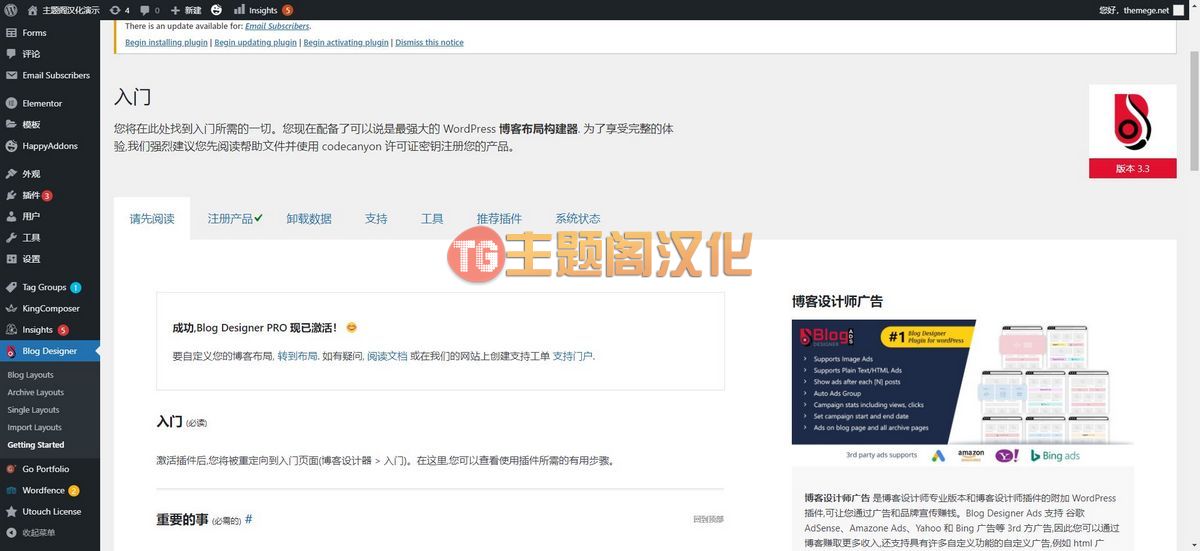Open the updates icon showing 4
This screenshot has height=551, width=1200.
click(x=115, y=10)
